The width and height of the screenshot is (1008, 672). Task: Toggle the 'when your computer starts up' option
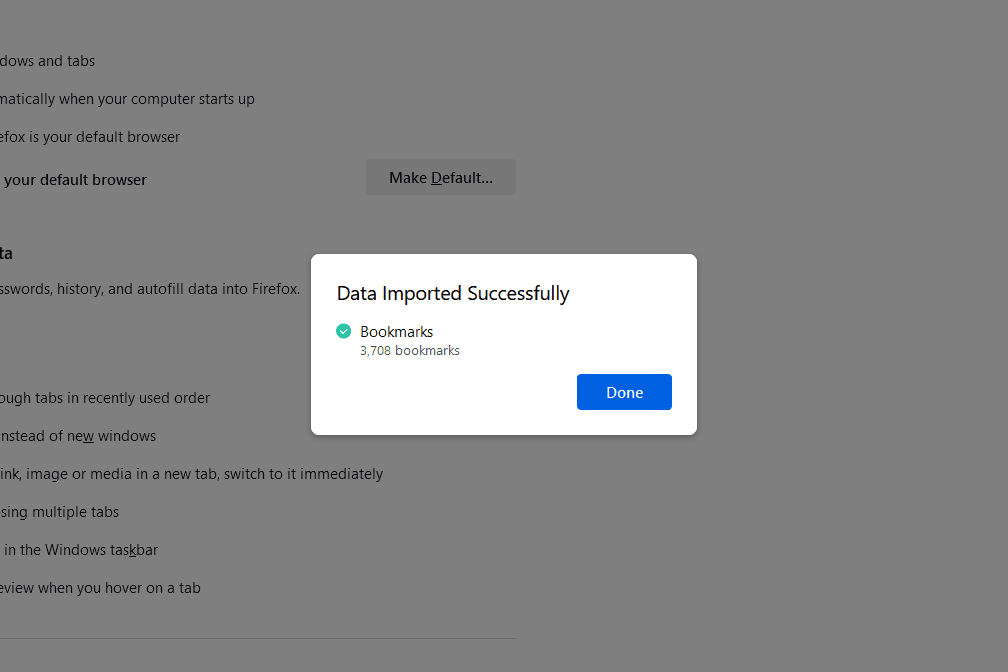click(x=127, y=99)
